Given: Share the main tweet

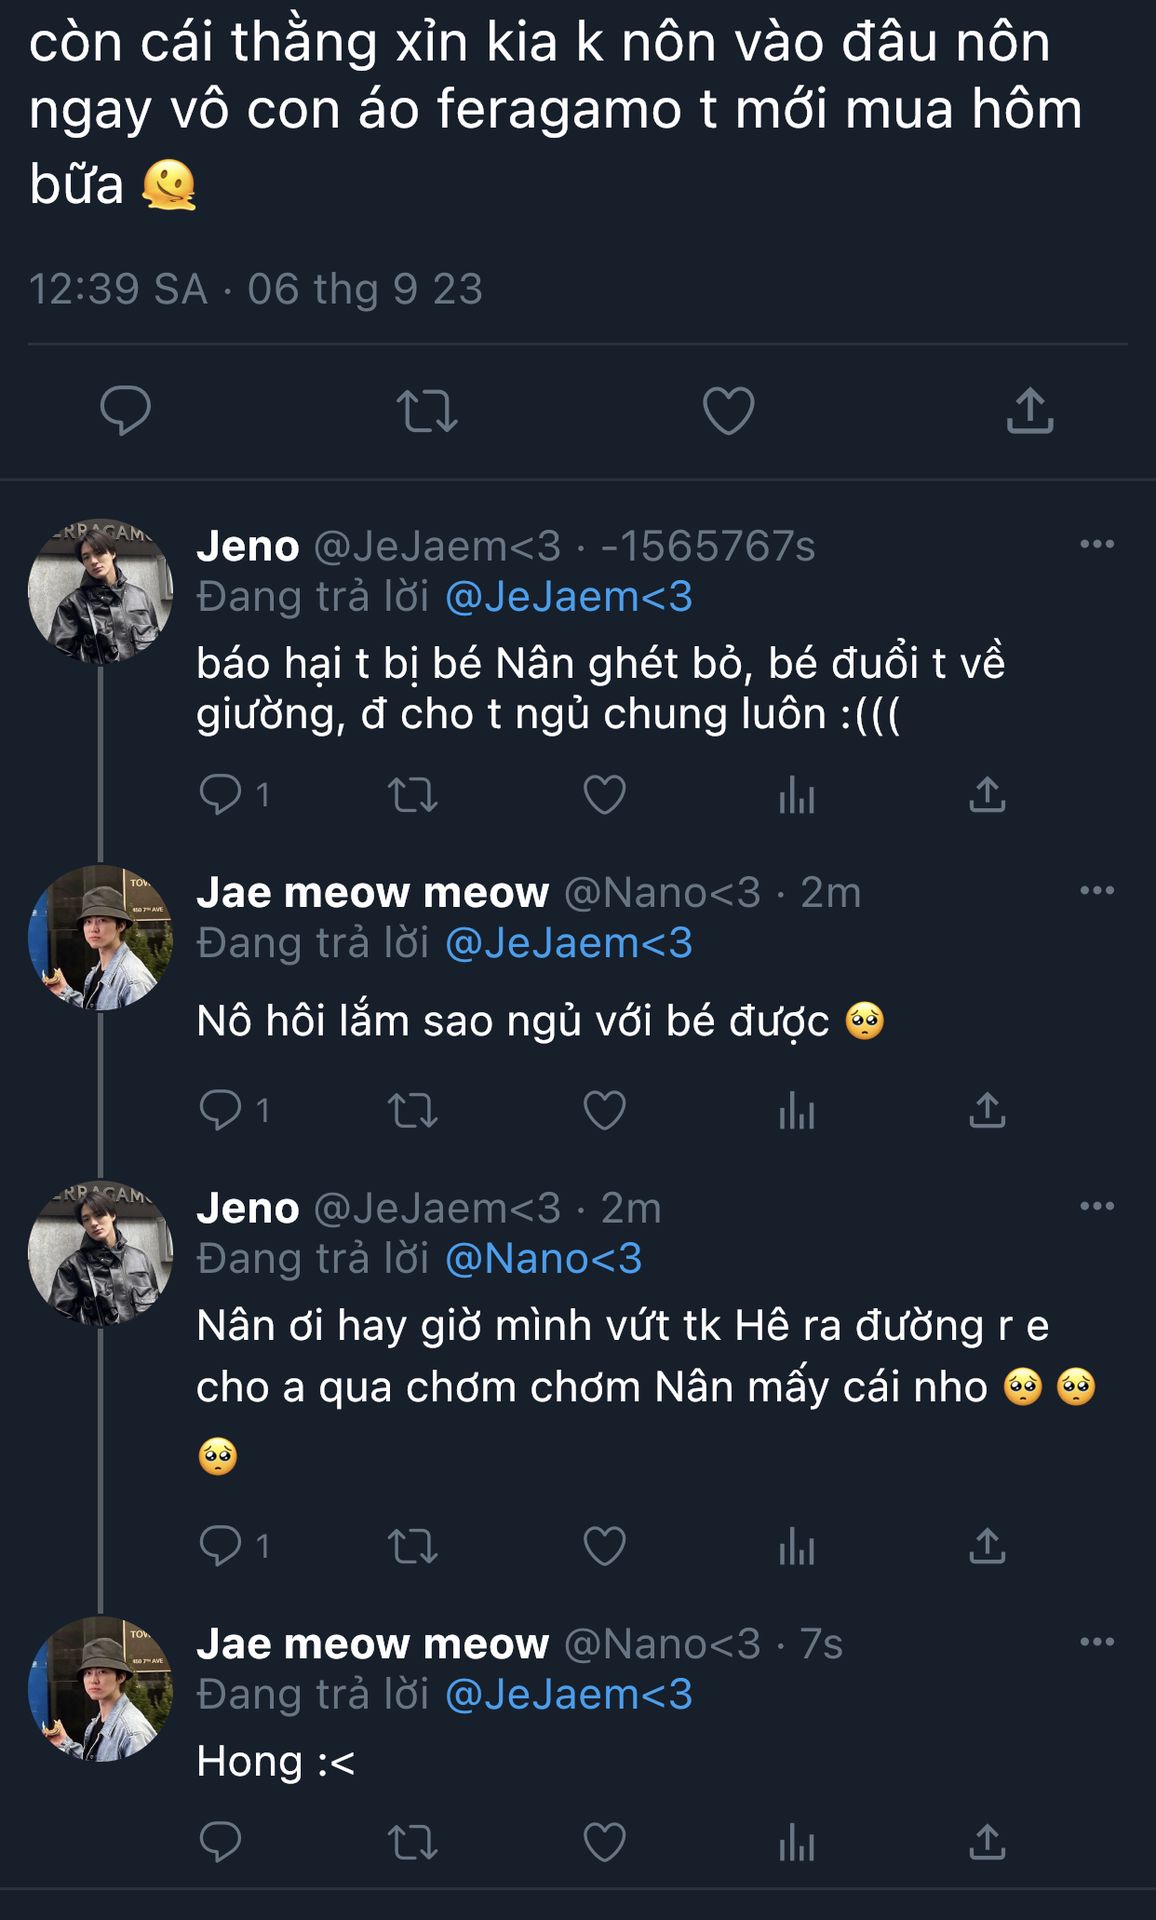Looking at the screenshot, I should coord(1030,410).
